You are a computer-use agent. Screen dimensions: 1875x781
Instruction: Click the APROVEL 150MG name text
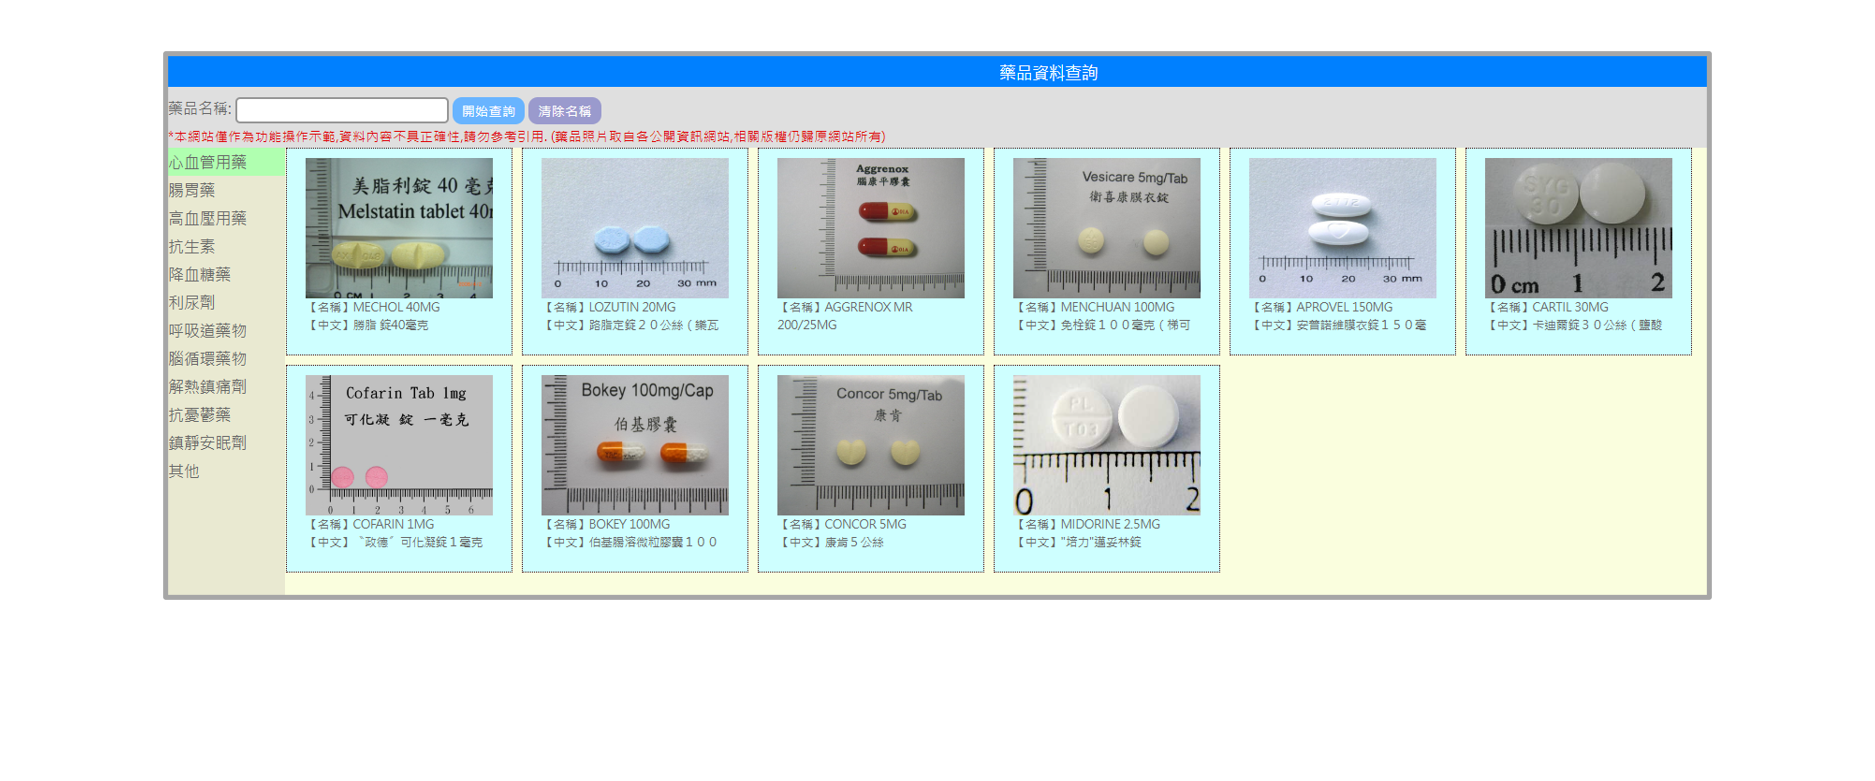(x=1321, y=307)
